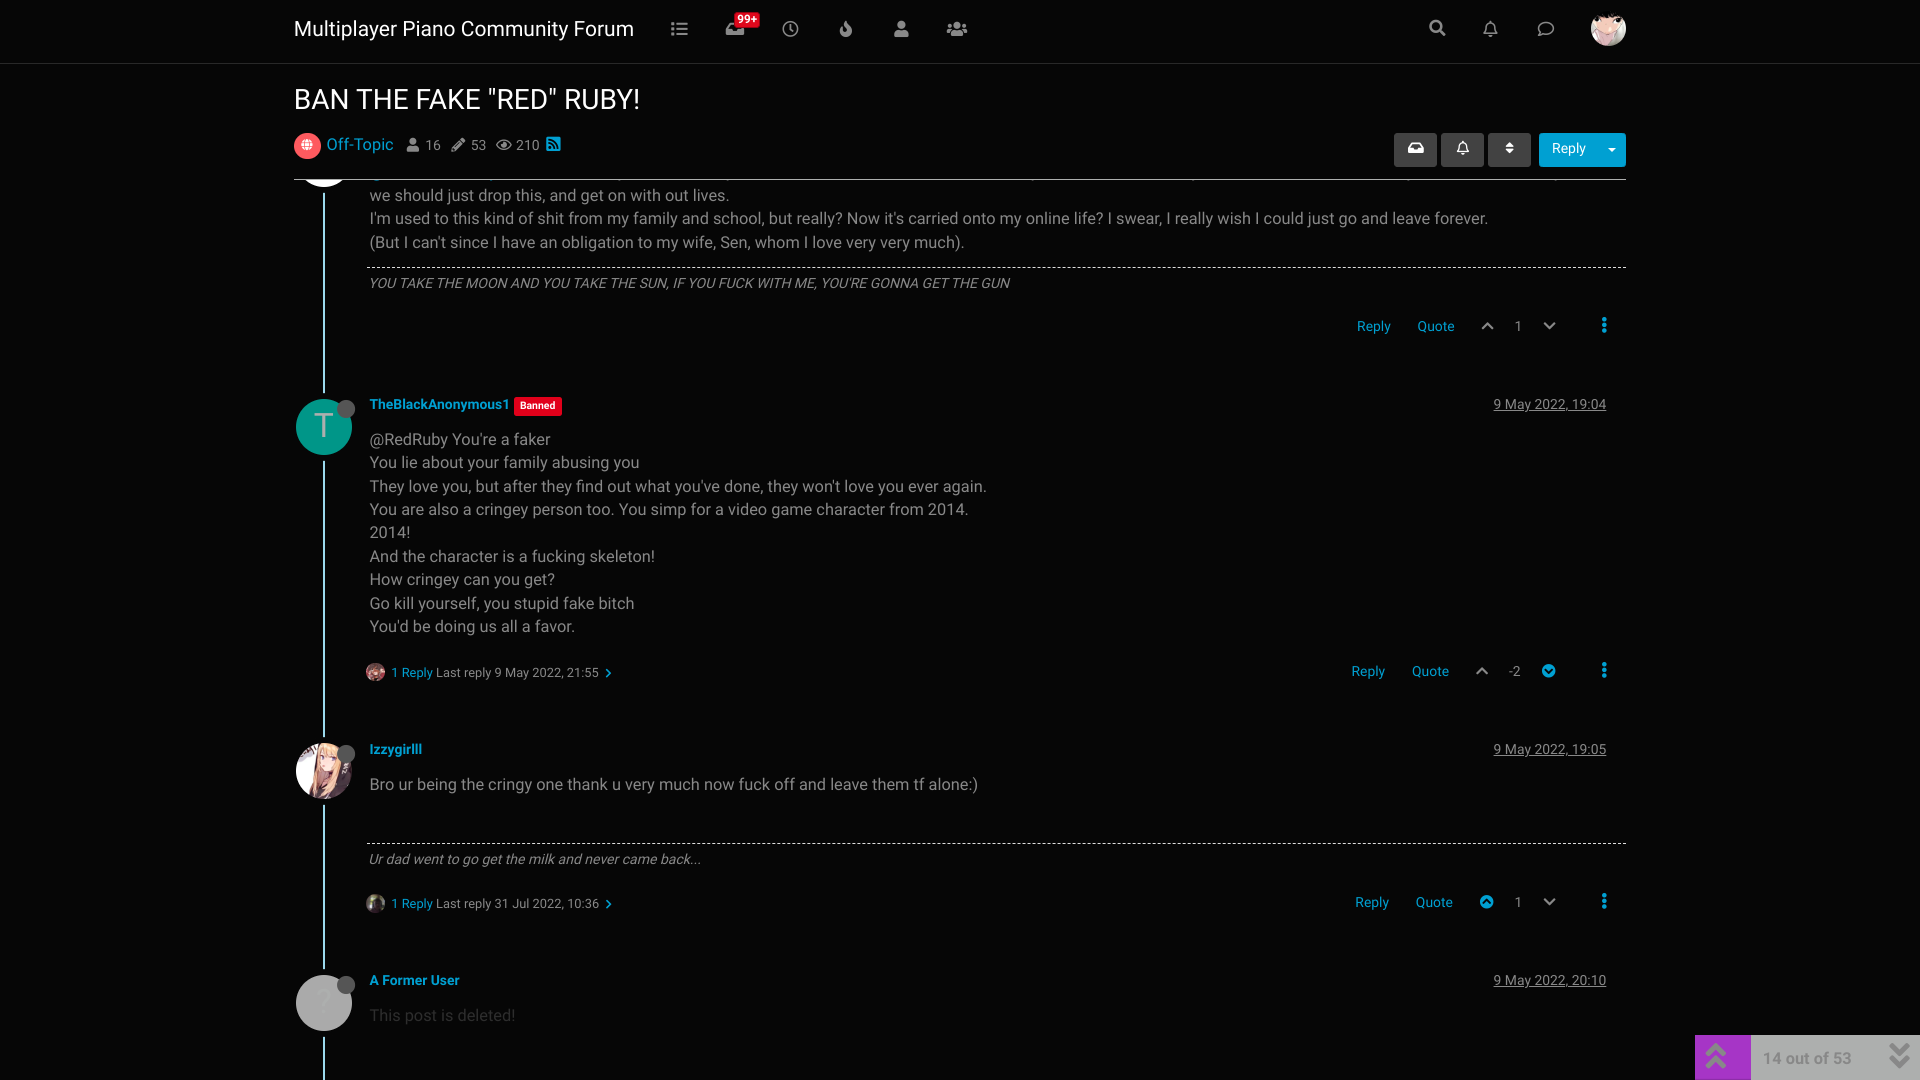Open three-dot menu on Izzygirlll's post
The image size is (1920, 1080).
[x=1604, y=902]
